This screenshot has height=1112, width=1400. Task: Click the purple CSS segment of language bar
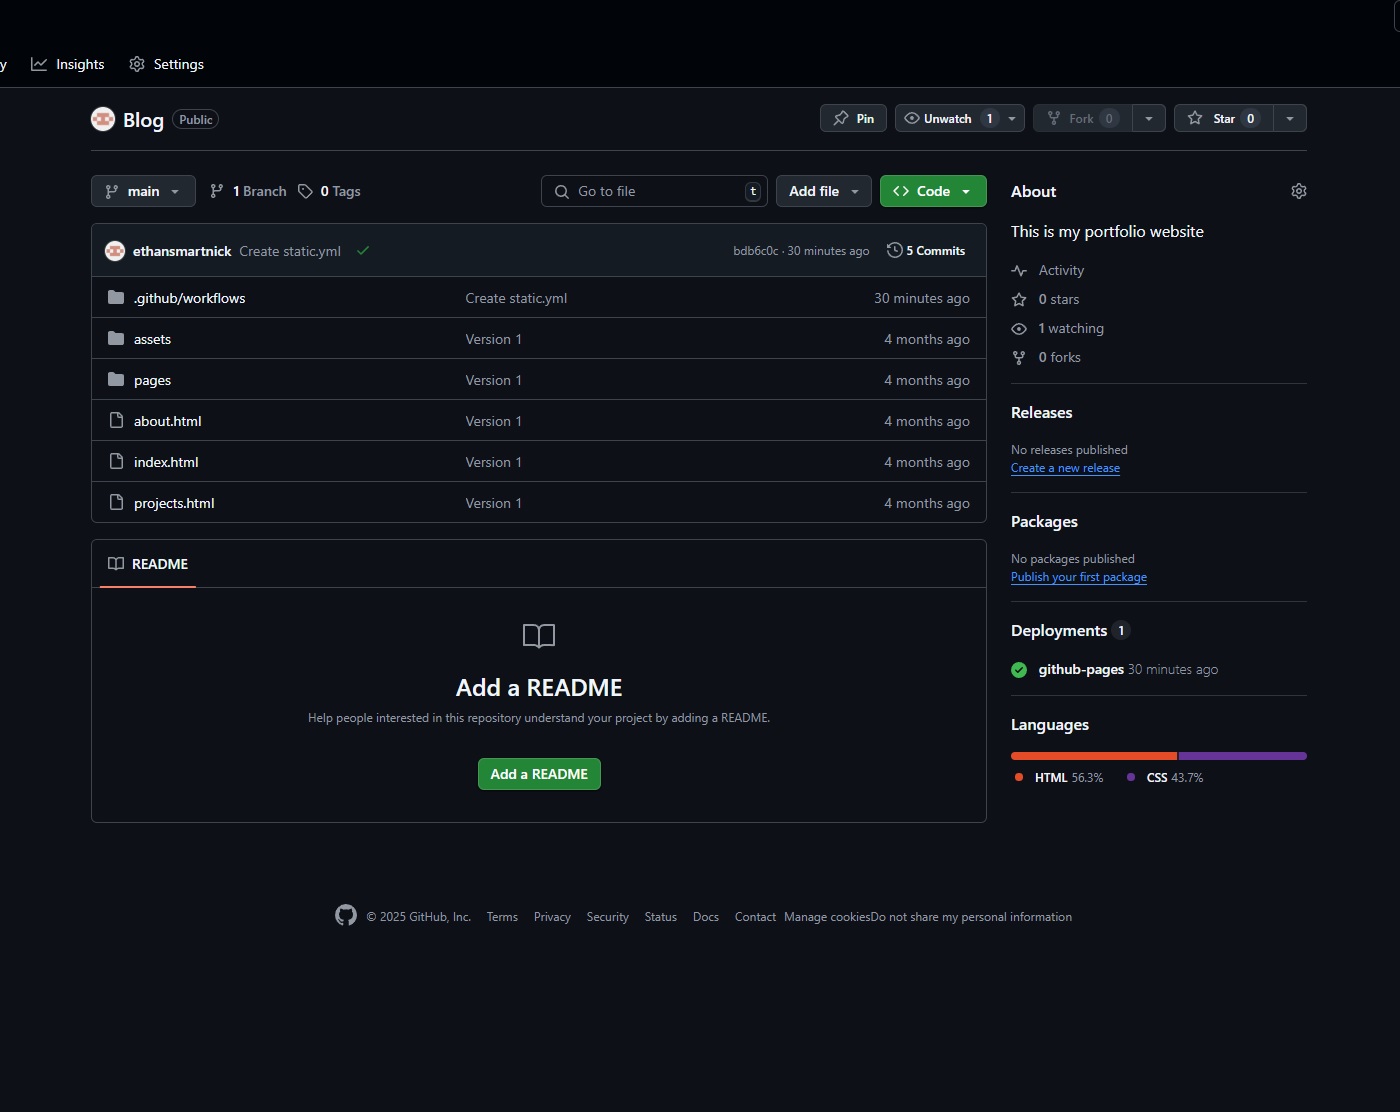1243,756
